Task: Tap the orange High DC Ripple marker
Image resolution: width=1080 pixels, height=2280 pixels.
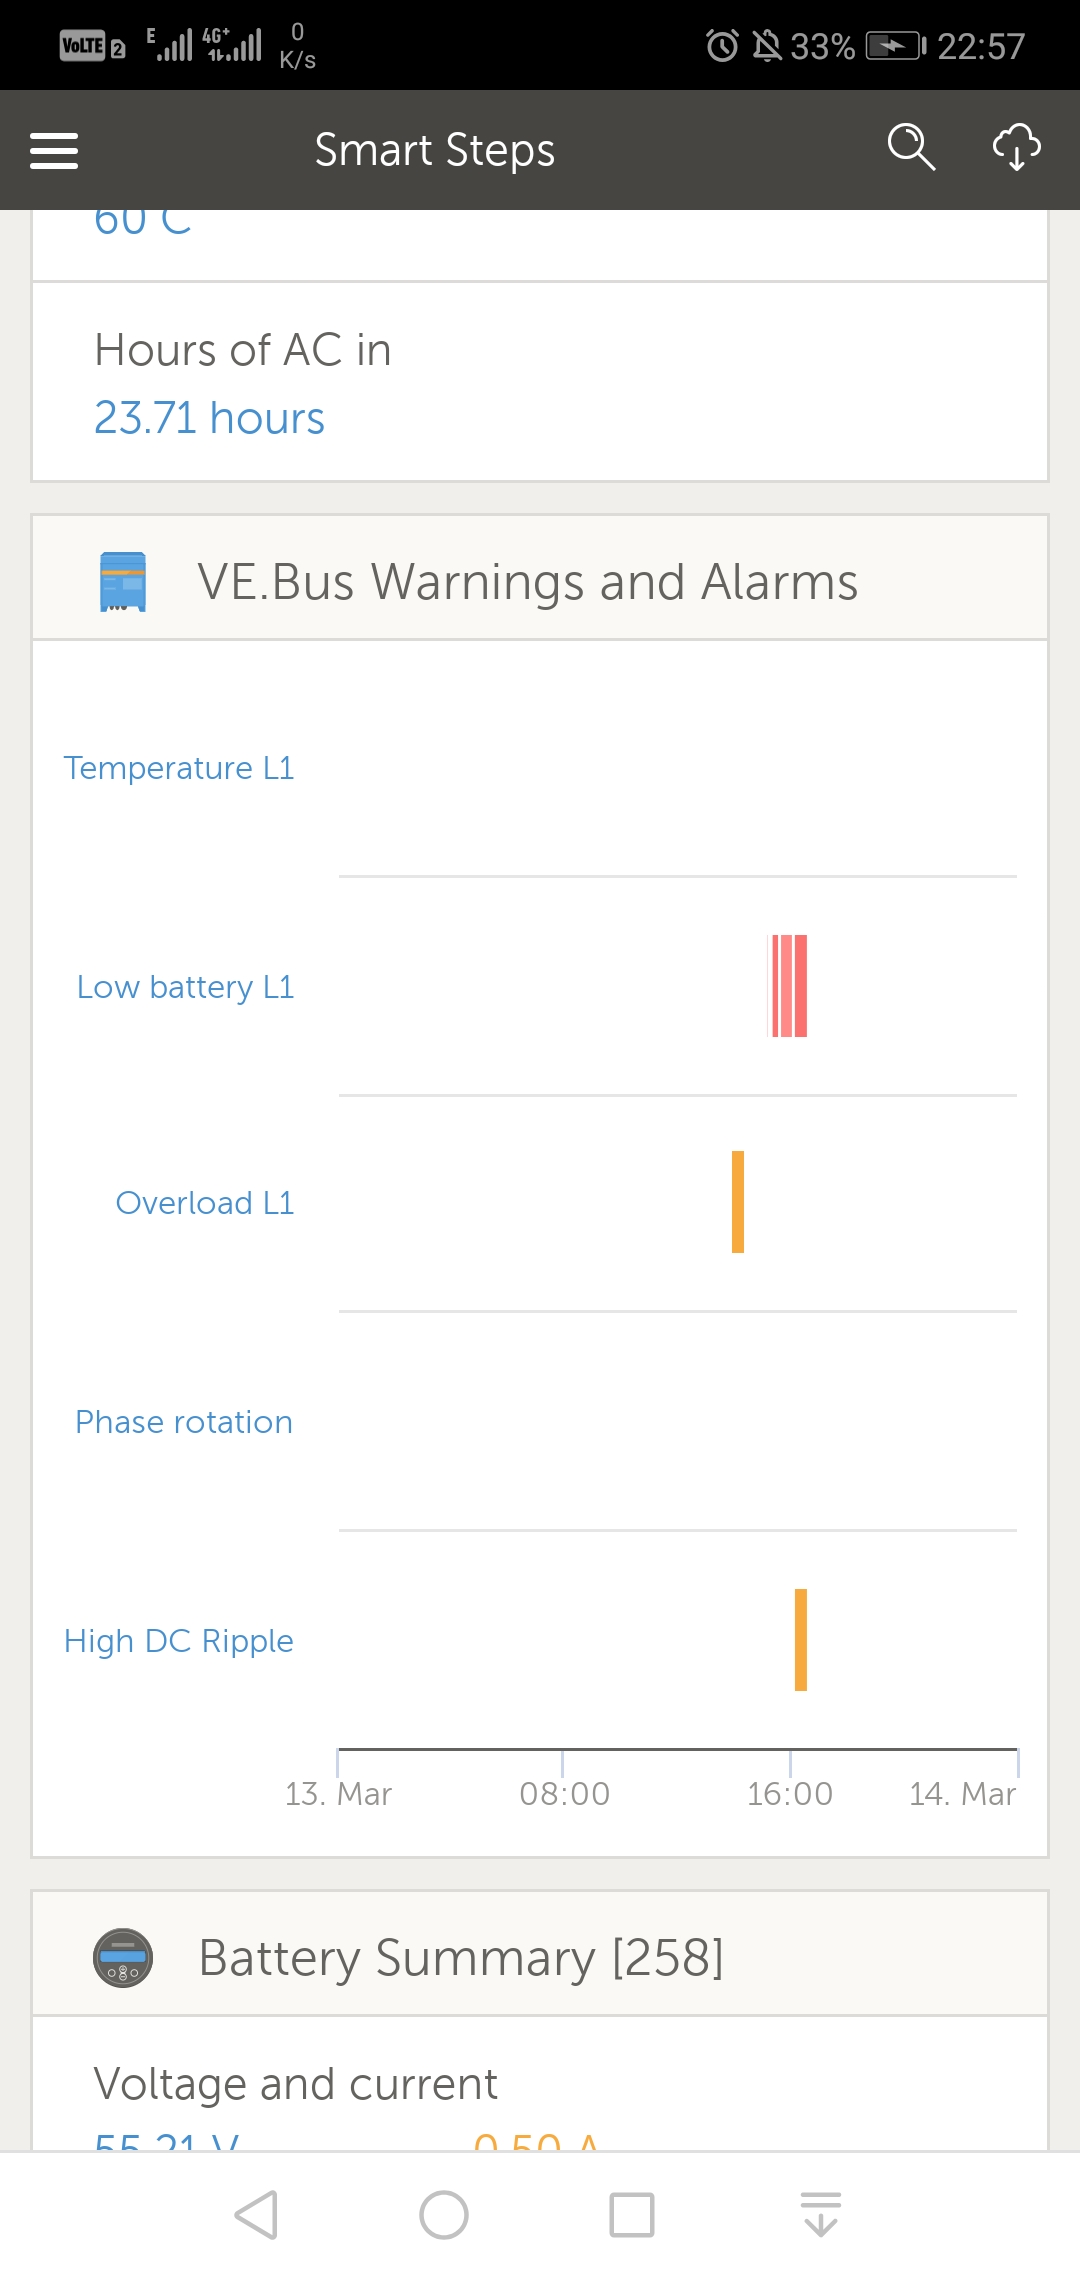Action: click(801, 1640)
